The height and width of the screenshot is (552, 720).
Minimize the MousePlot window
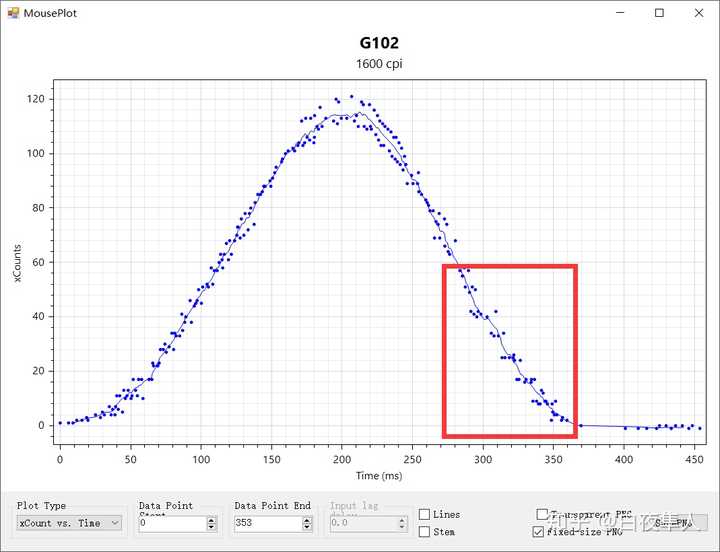click(620, 13)
